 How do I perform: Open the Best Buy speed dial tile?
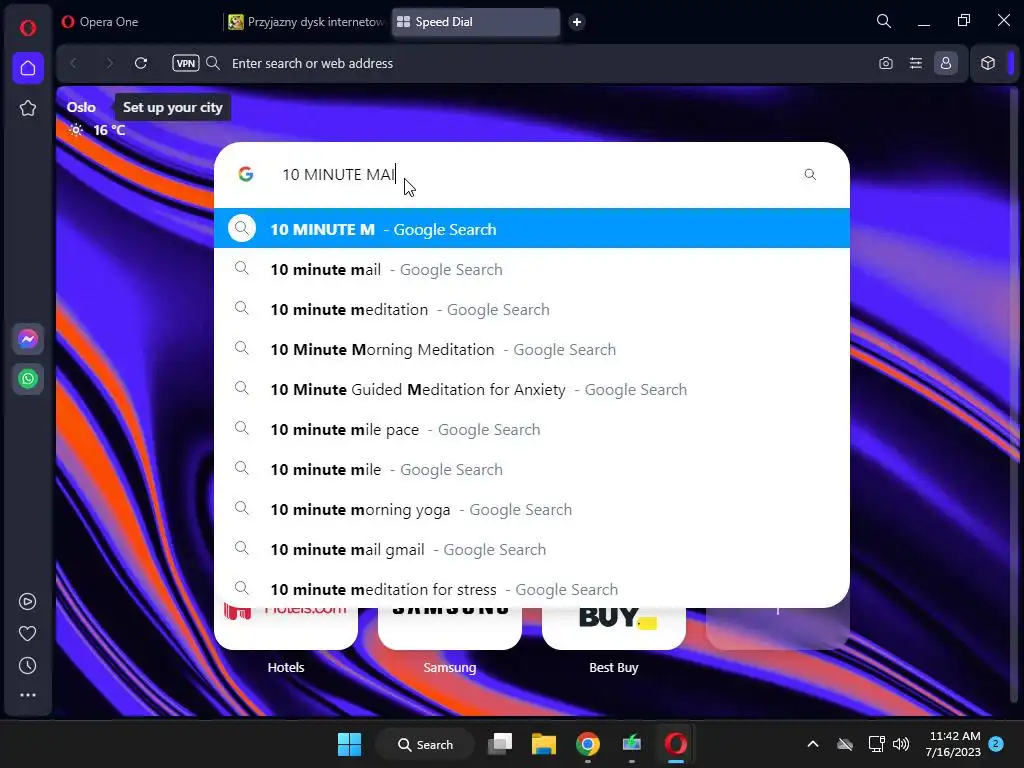614,628
